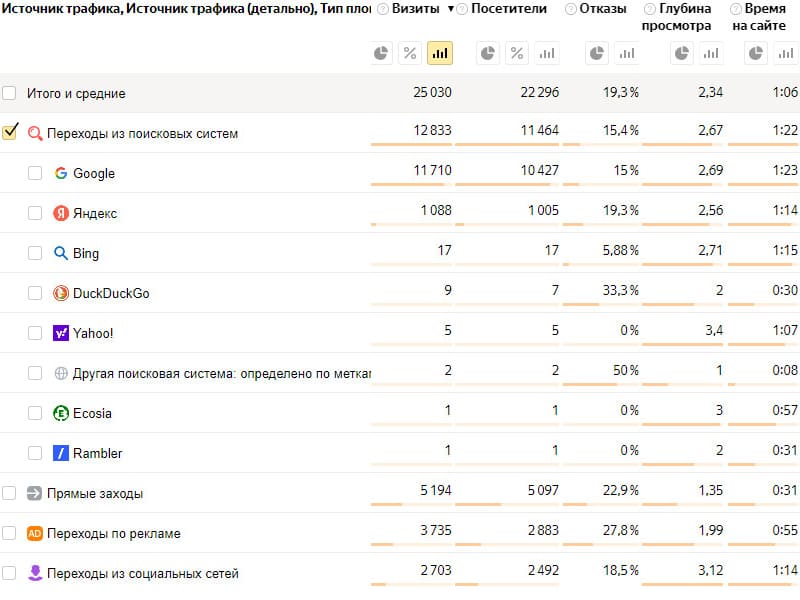The image size is (800, 600).
Task: Click highlighted bar chart icon under Визиты
Action: tap(440, 53)
